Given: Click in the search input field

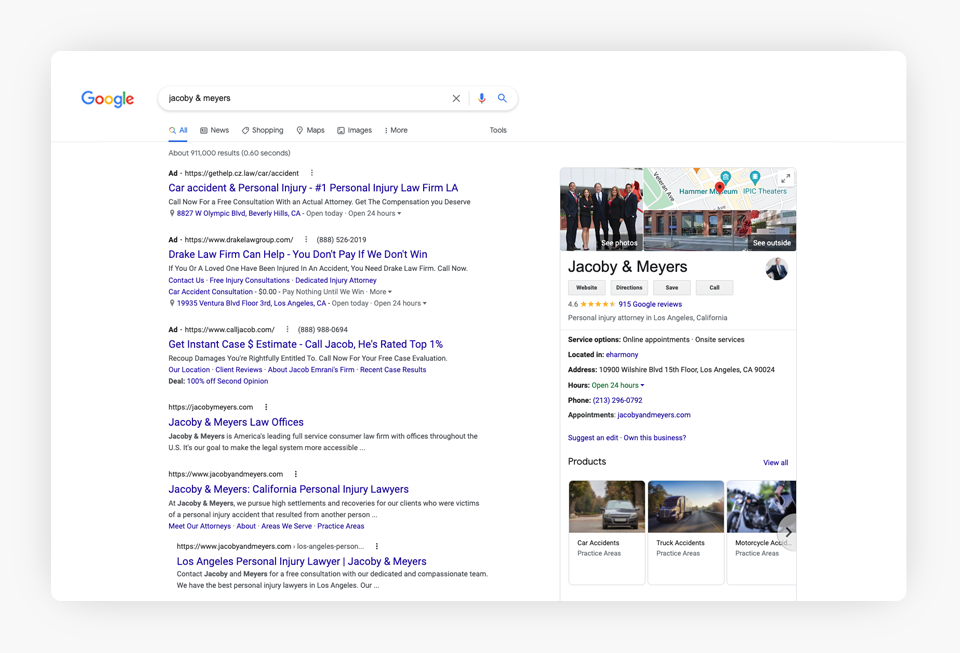Looking at the screenshot, I should click(x=300, y=99).
